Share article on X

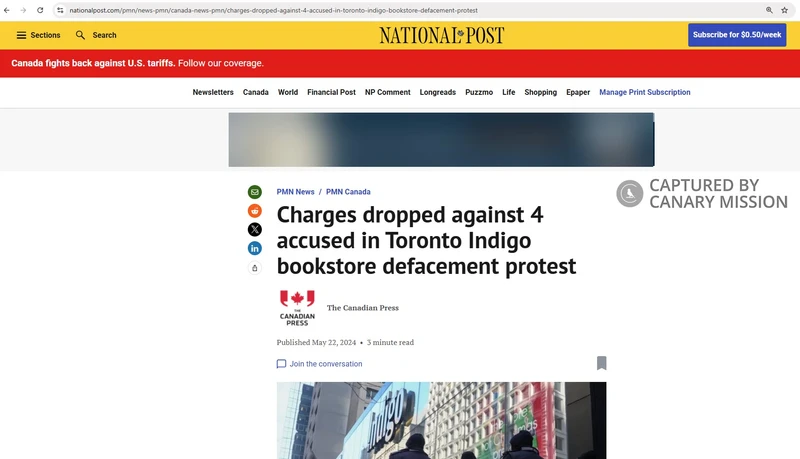tap(255, 229)
